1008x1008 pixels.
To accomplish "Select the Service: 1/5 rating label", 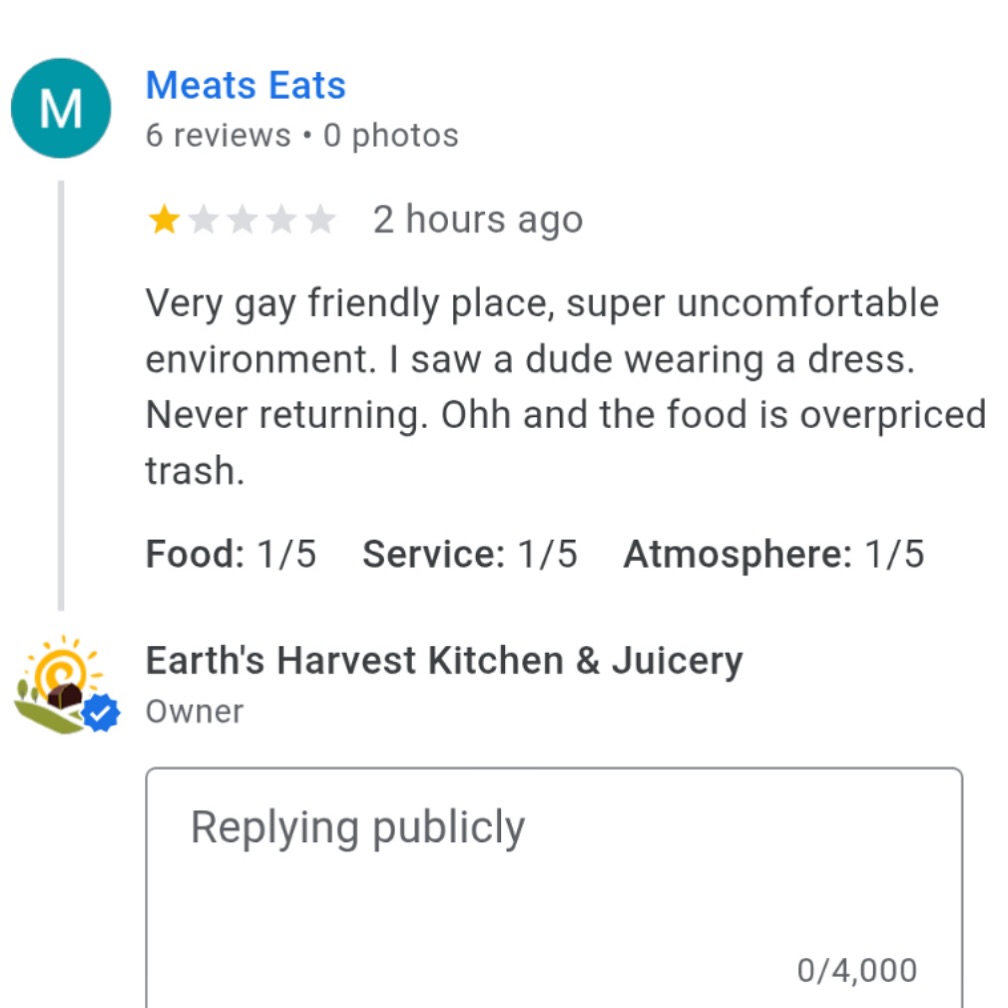I will [x=470, y=554].
